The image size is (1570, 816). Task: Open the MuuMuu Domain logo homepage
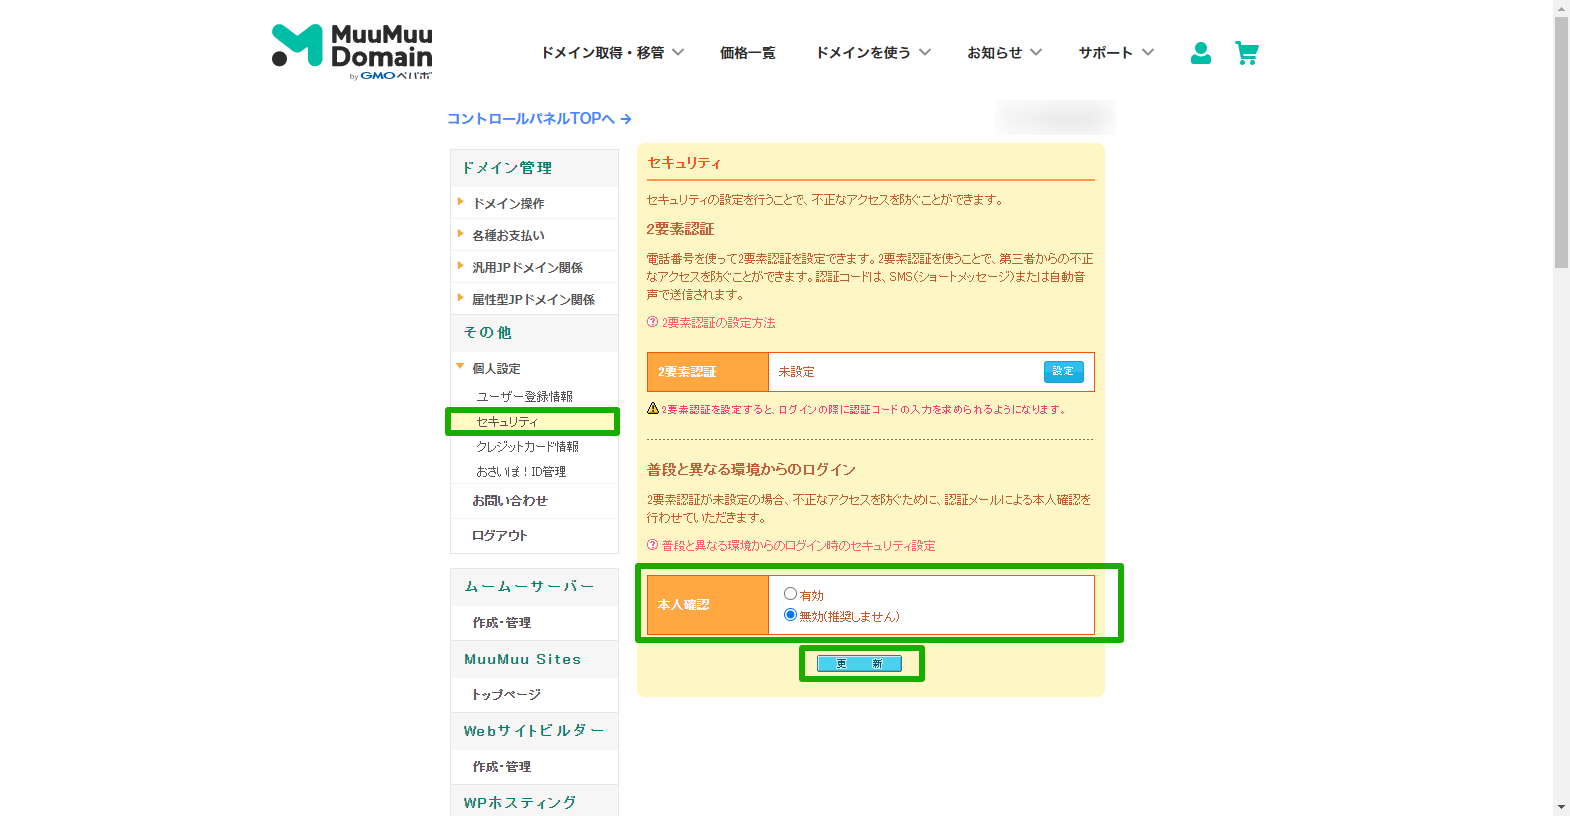click(352, 52)
